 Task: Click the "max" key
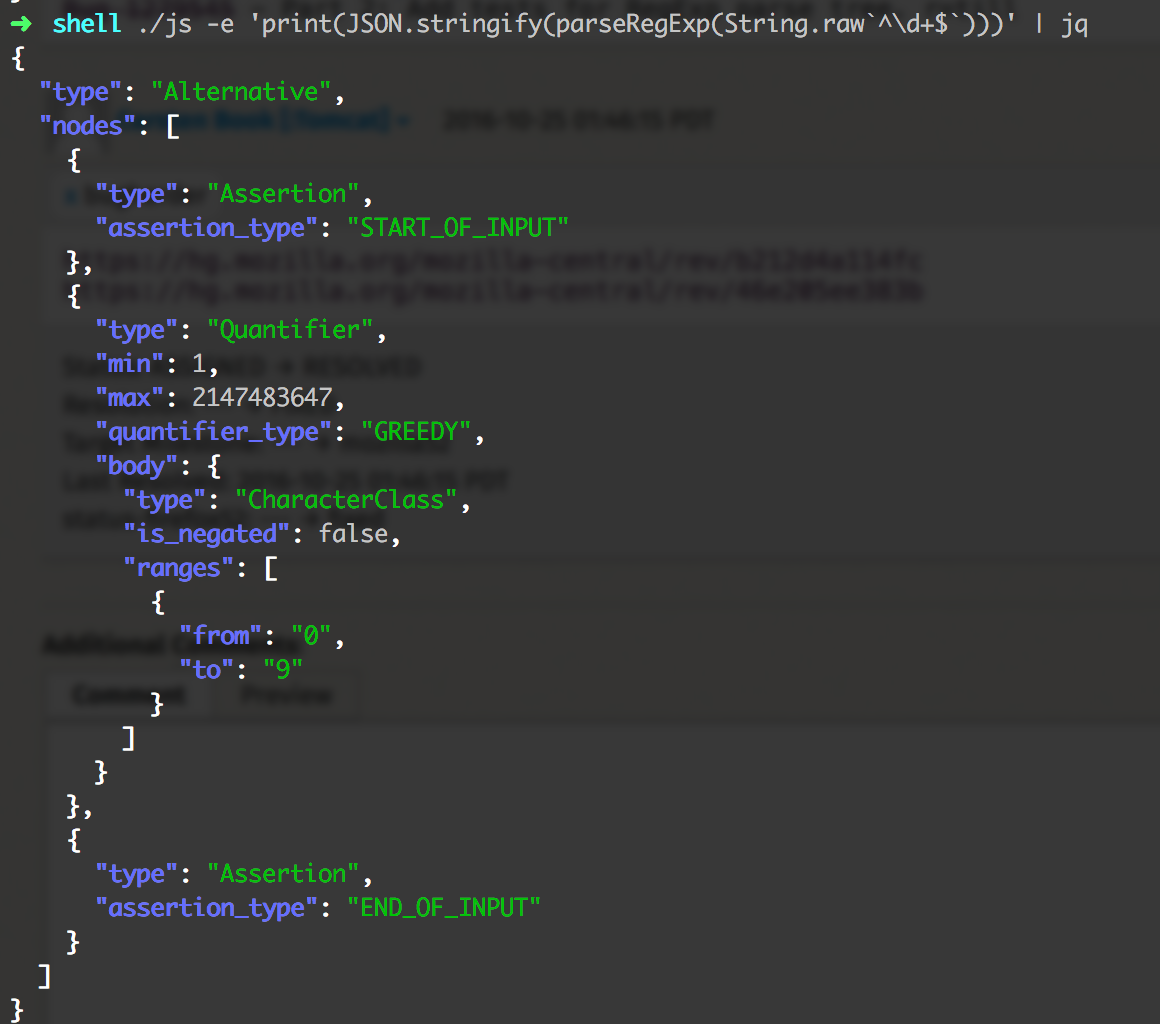pyautogui.click(x=129, y=398)
